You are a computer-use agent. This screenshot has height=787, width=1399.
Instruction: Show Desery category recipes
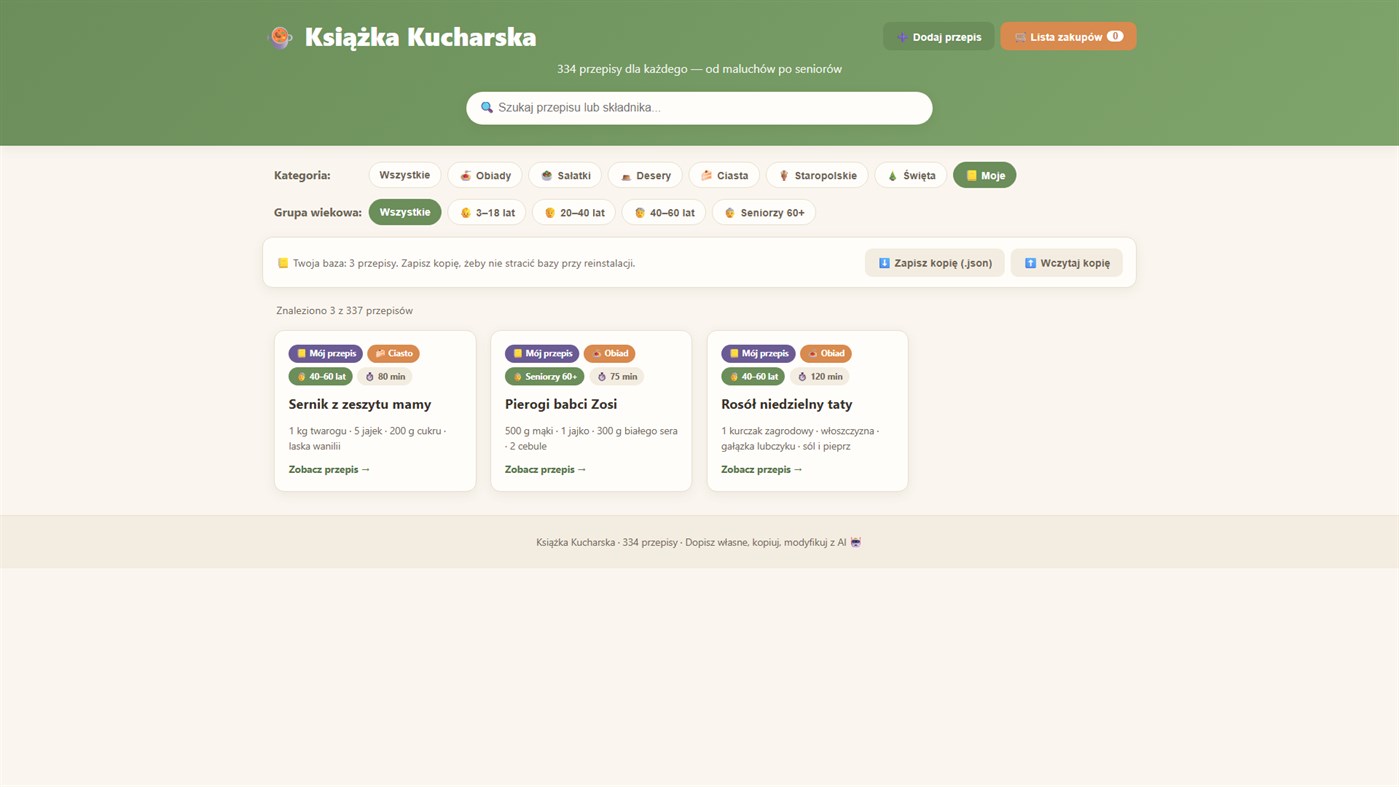pyautogui.click(x=645, y=175)
